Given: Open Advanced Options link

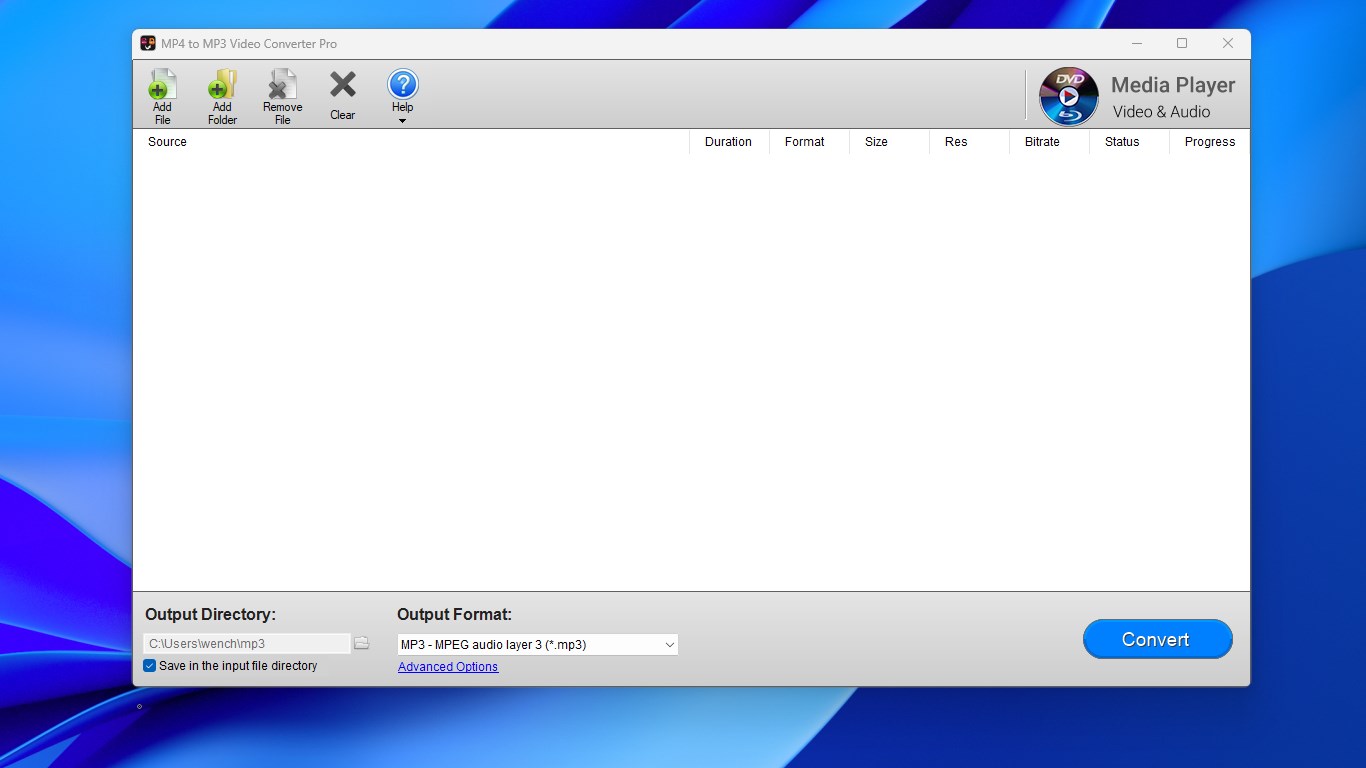Looking at the screenshot, I should coord(448,667).
